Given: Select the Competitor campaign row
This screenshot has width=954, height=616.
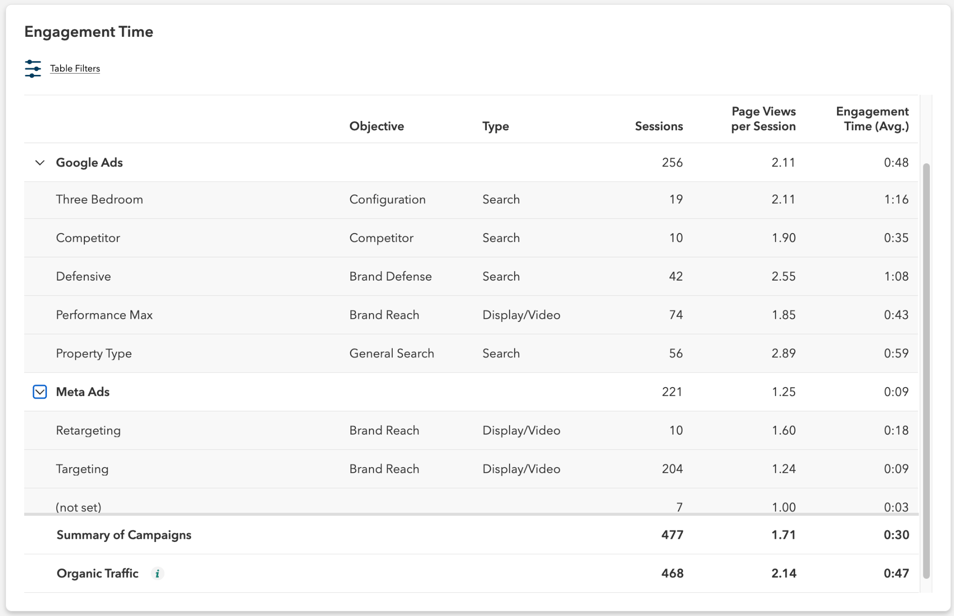Looking at the screenshot, I should coord(88,238).
